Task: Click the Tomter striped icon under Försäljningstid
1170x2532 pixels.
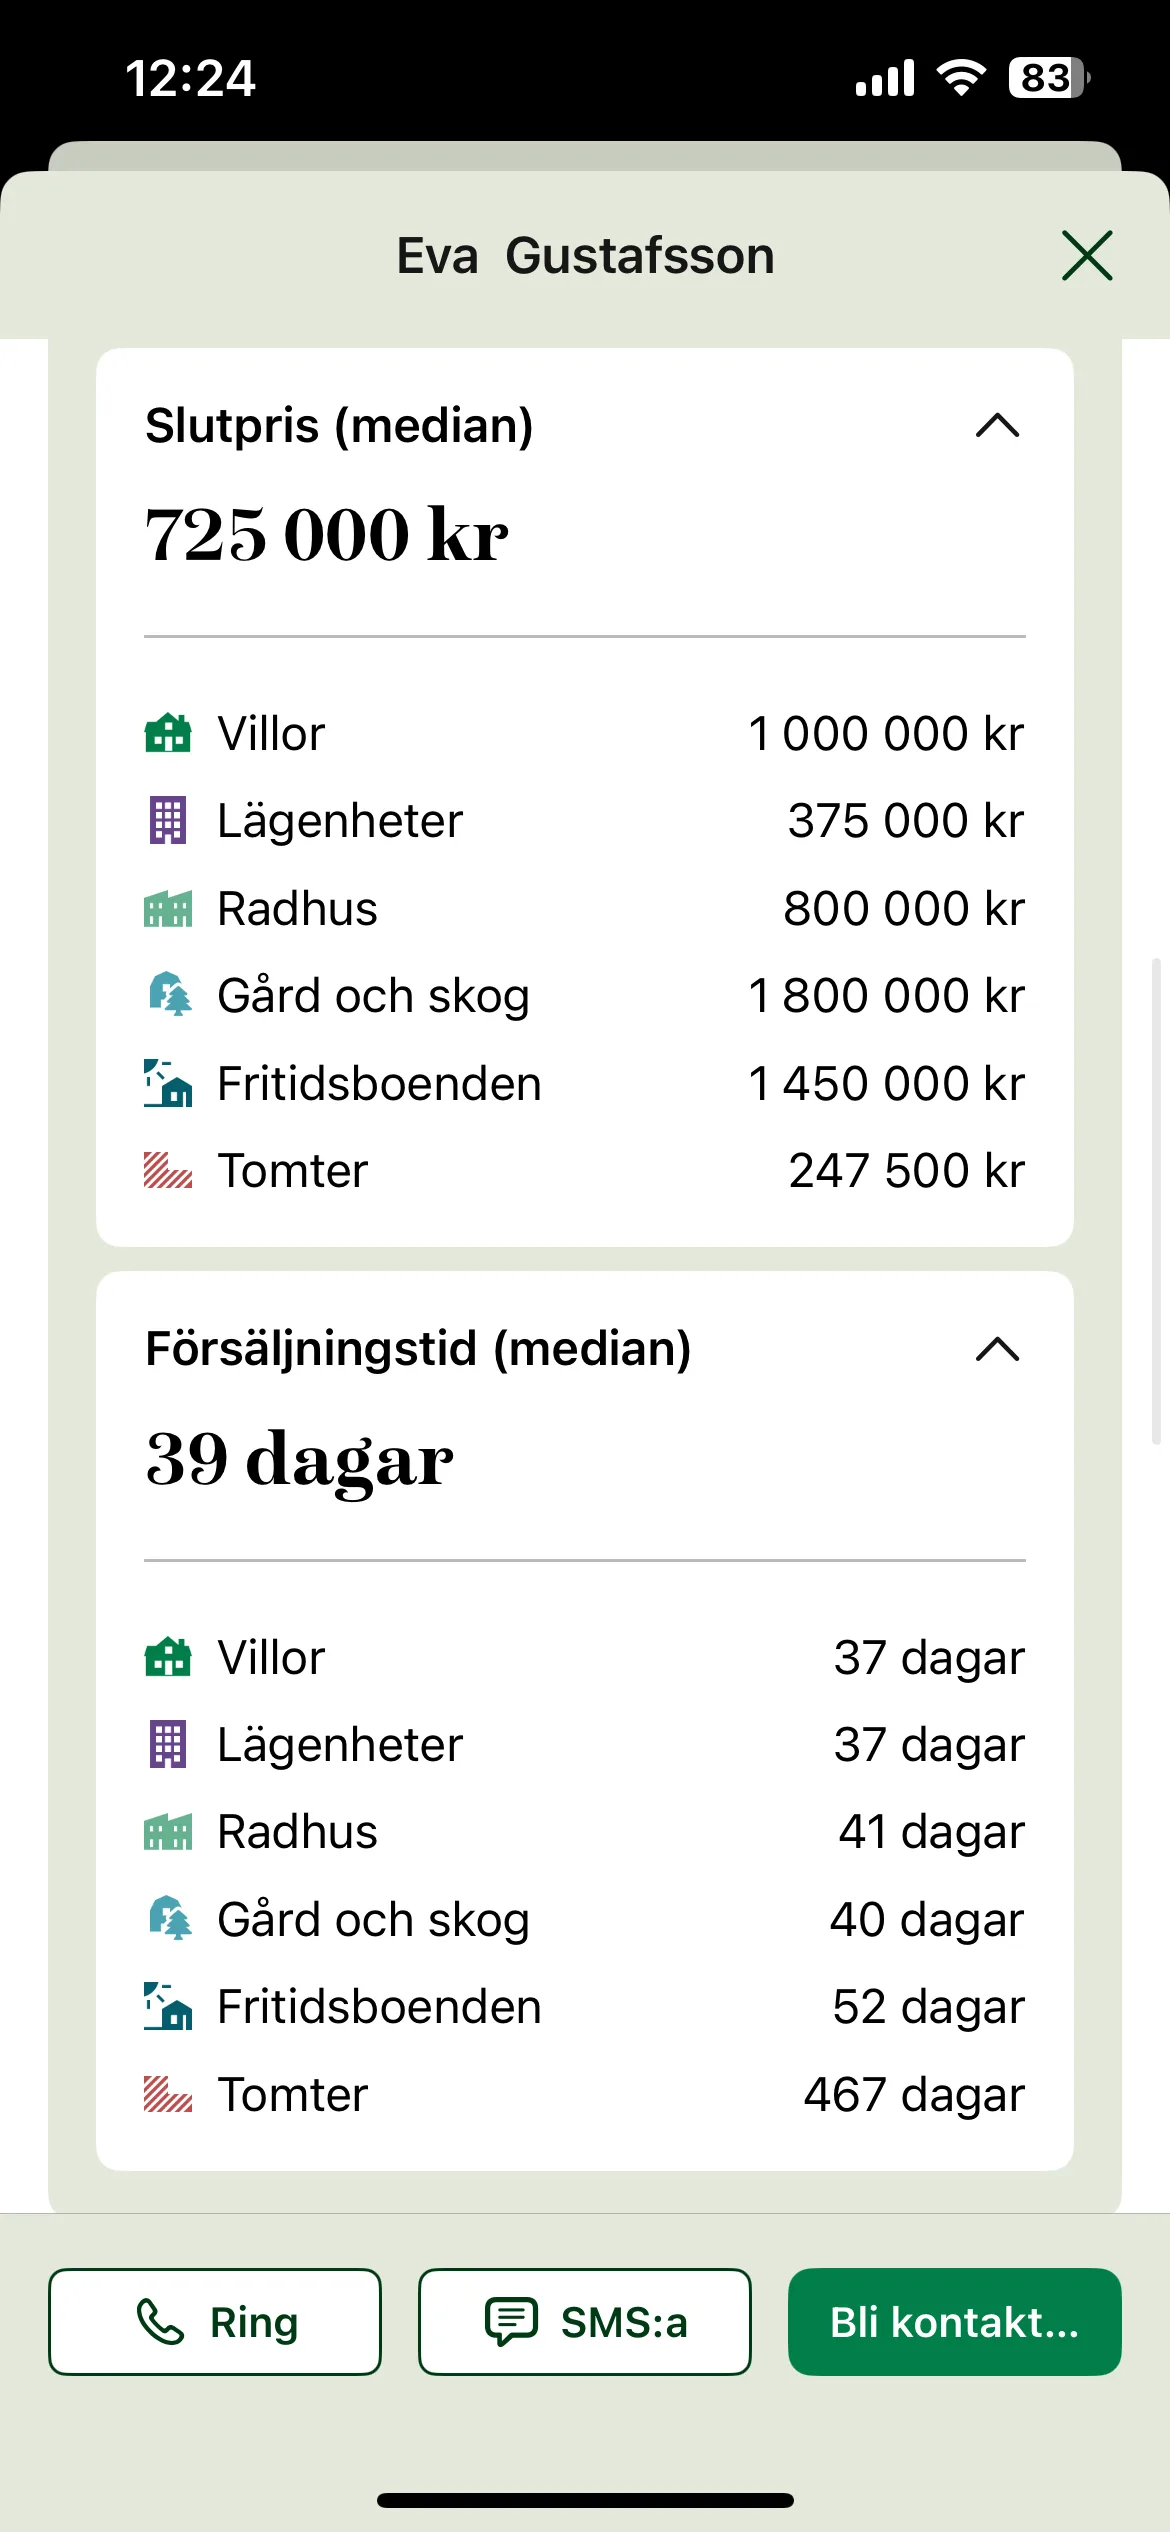Action: [168, 2094]
